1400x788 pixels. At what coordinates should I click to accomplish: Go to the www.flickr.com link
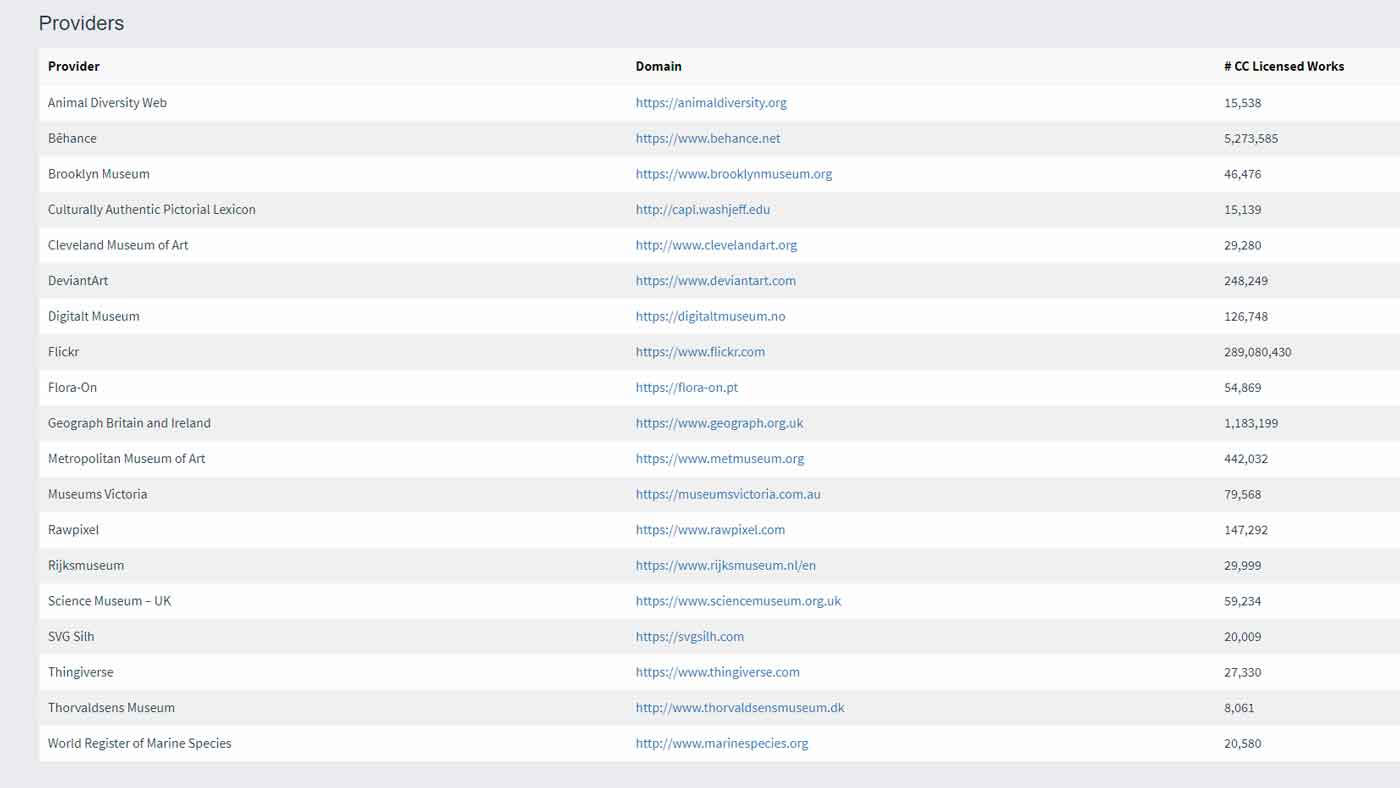700,352
